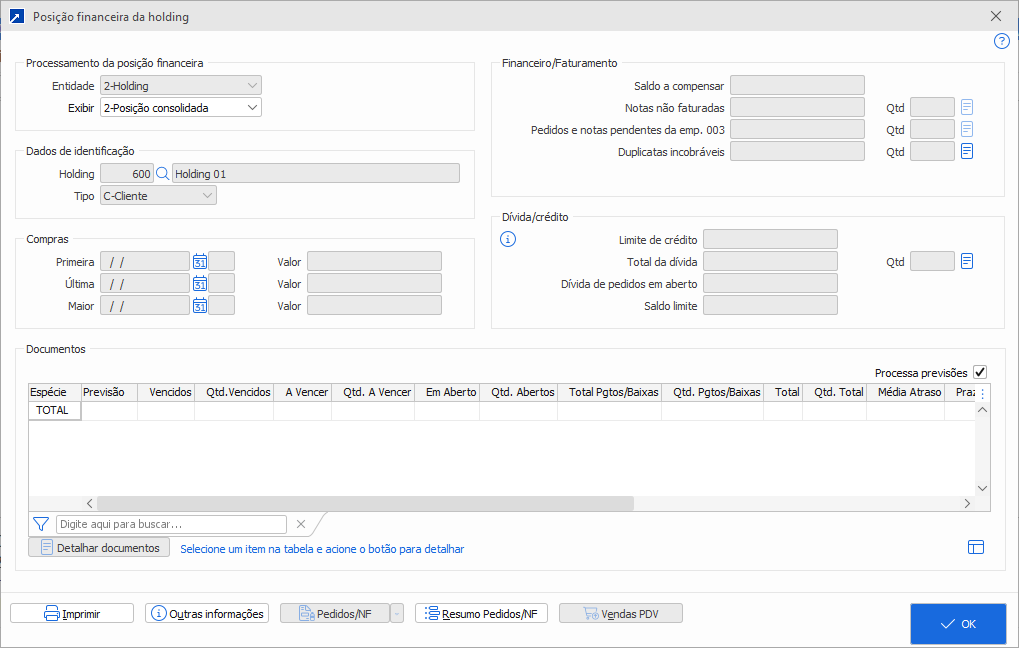Screen dimensions: 1033x655
Task: Click the Holding search magnifier icon
Action: click(x=163, y=174)
